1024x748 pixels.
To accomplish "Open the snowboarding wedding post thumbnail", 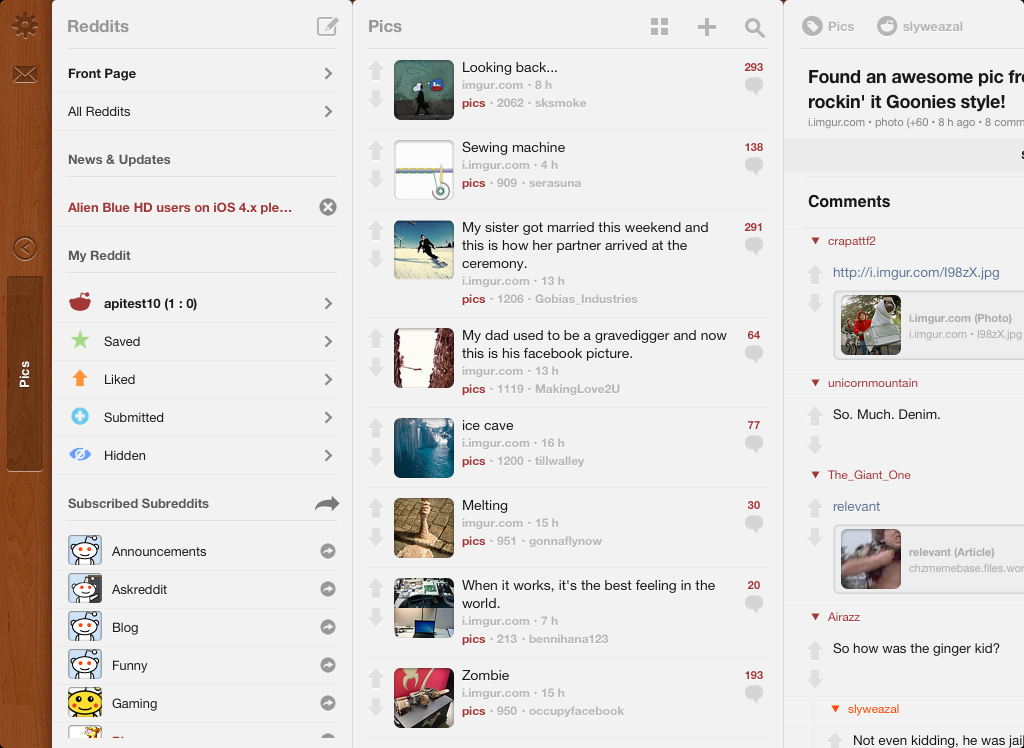I will 424,250.
